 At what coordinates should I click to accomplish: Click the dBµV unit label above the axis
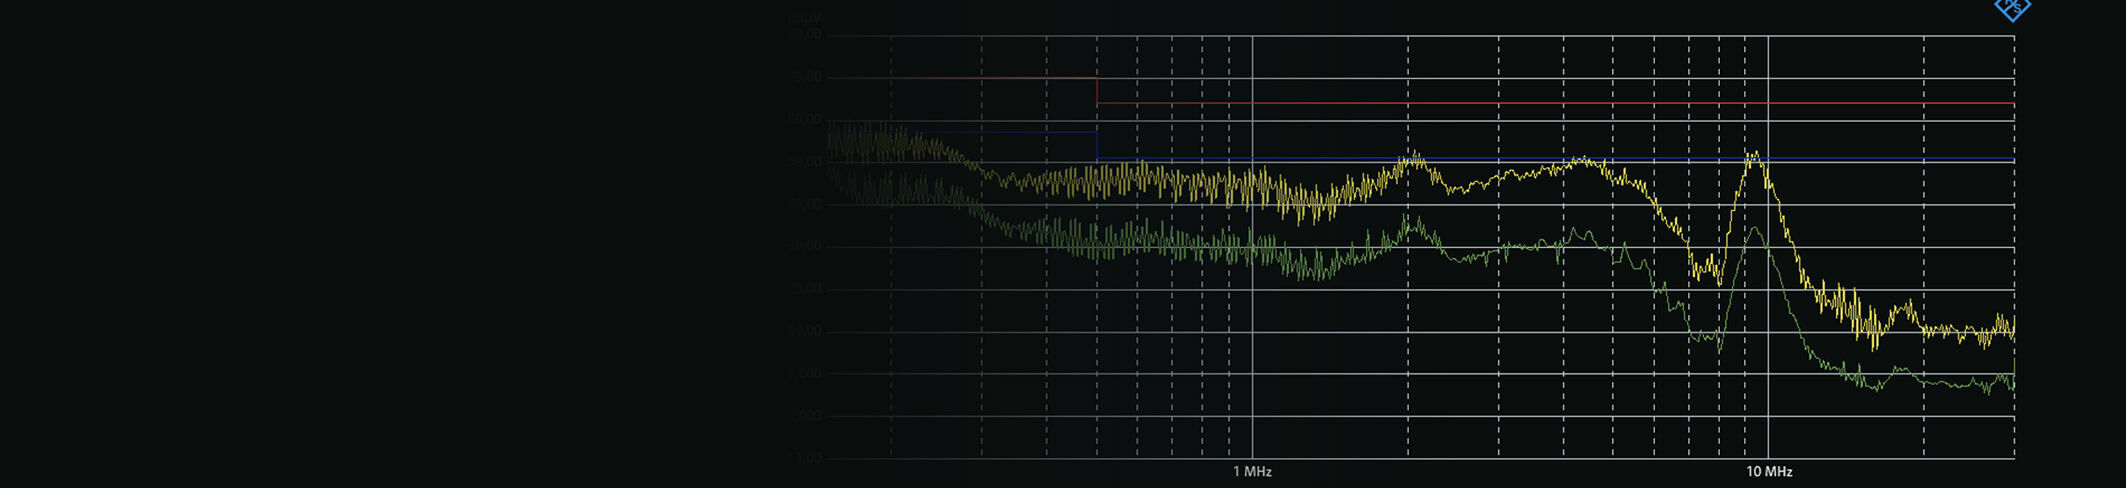(x=805, y=18)
